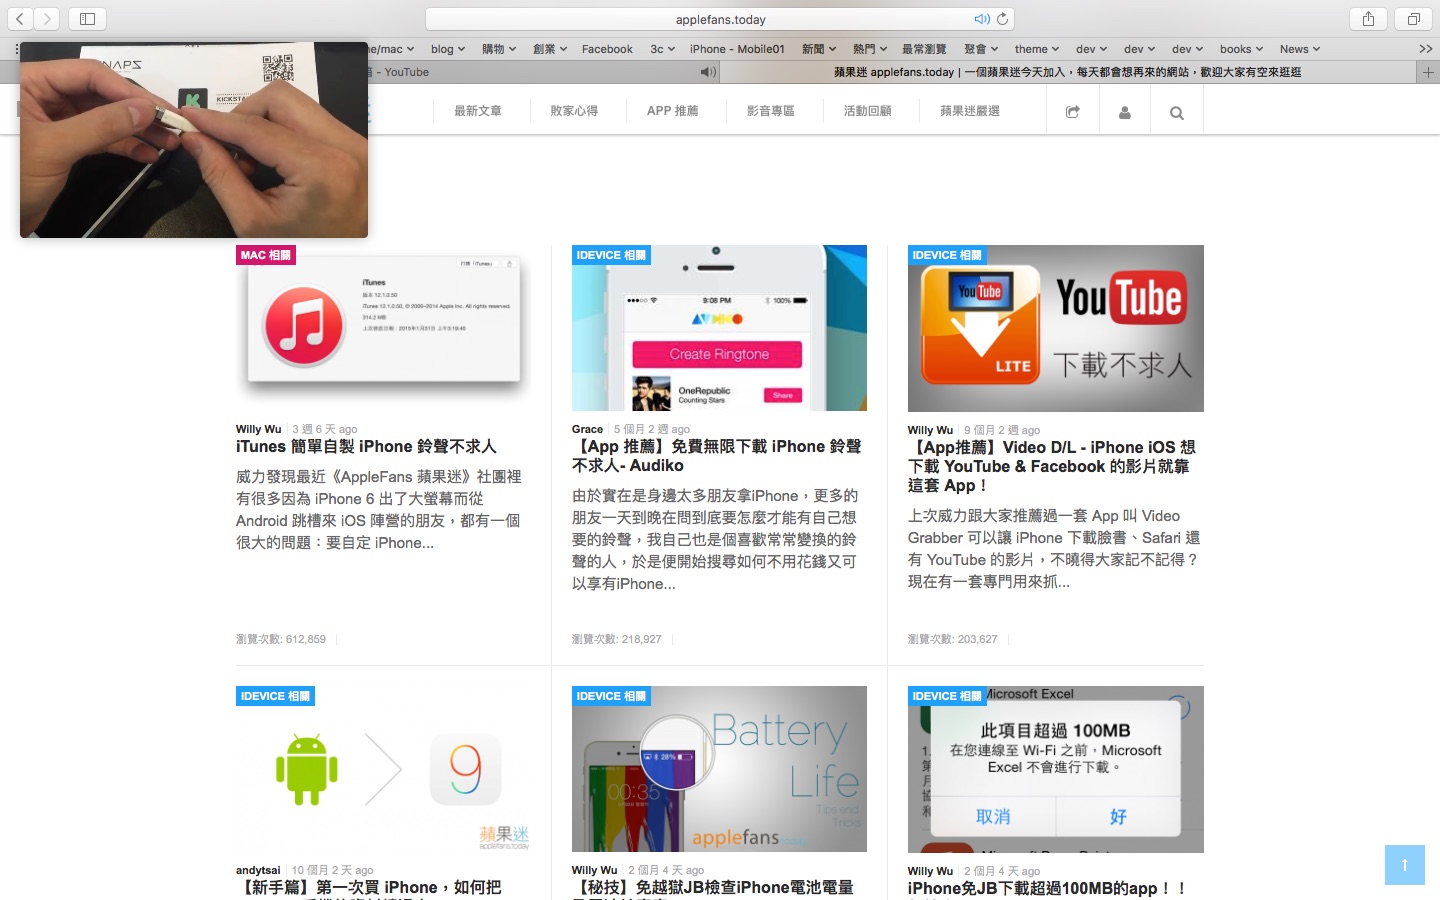Expand the 創業 bookmarks folder
Screen dimensions: 1440x900
pos(550,49)
